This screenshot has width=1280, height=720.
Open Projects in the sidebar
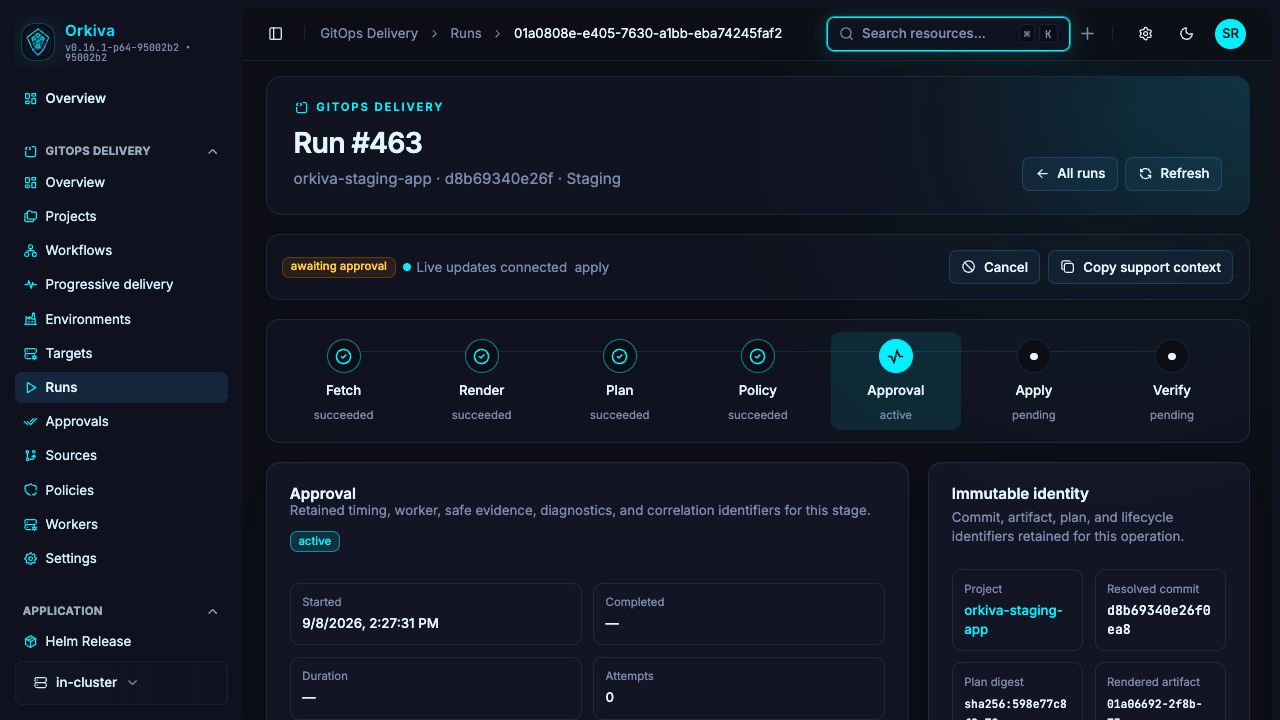click(121, 216)
